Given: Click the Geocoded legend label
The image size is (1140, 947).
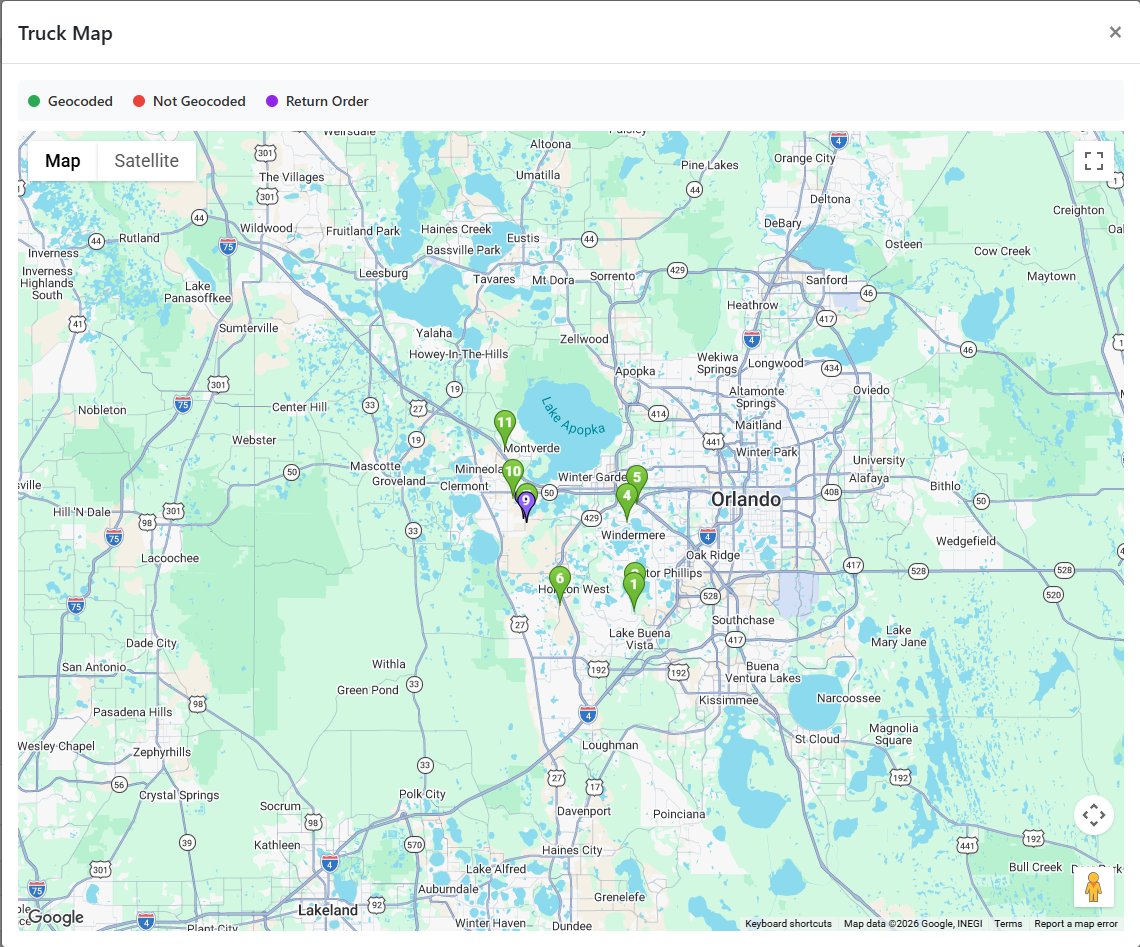Looking at the screenshot, I should point(80,101).
